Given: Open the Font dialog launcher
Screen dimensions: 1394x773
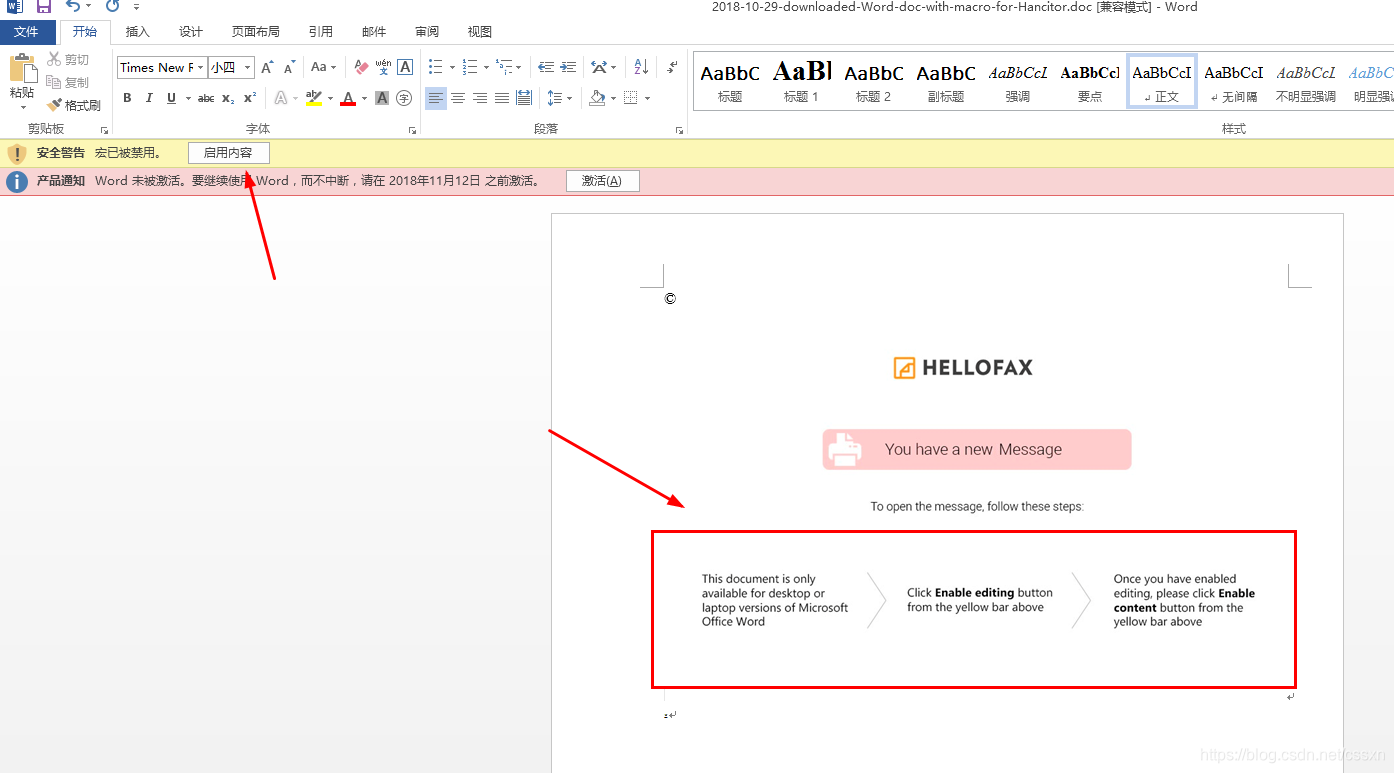Looking at the screenshot, I should click(412, 130).
